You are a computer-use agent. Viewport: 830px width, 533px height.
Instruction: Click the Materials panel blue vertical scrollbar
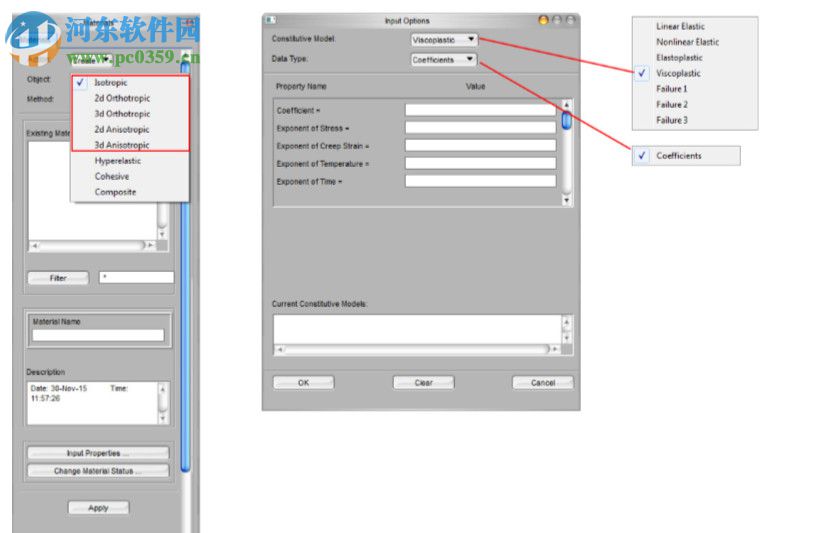pyautogui.click(x=185, y=265)
